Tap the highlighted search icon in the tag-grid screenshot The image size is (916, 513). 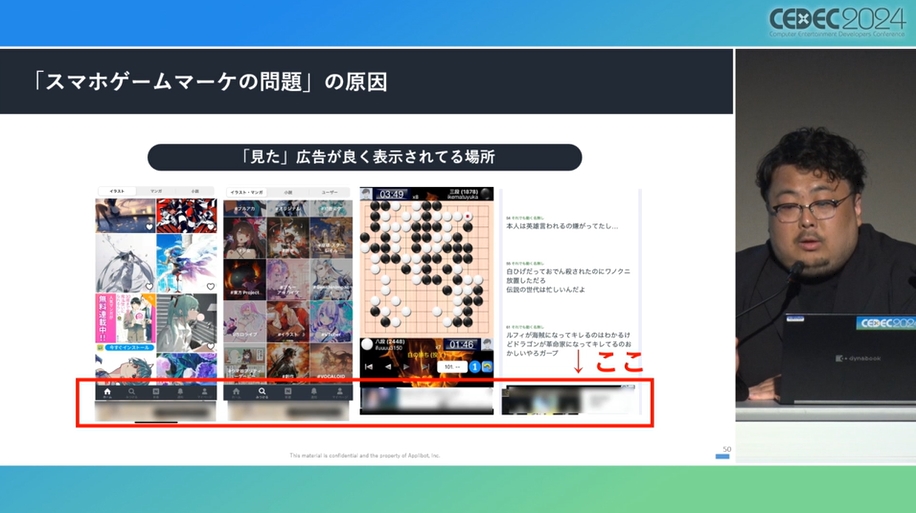262,392
